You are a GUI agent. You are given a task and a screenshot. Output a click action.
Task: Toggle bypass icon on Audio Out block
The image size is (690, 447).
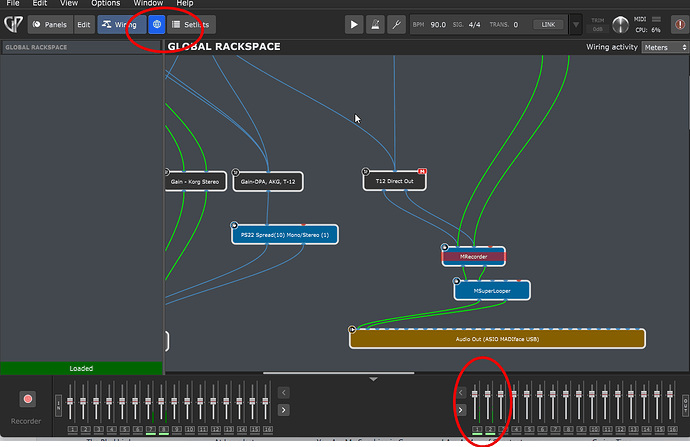(x=352, y=329)
